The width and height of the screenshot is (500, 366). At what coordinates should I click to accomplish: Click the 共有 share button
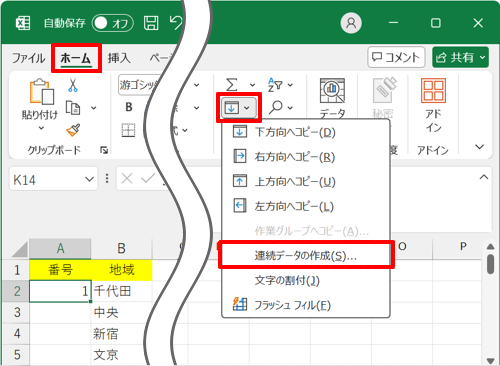pyautogui.click(x=461, y=57)
